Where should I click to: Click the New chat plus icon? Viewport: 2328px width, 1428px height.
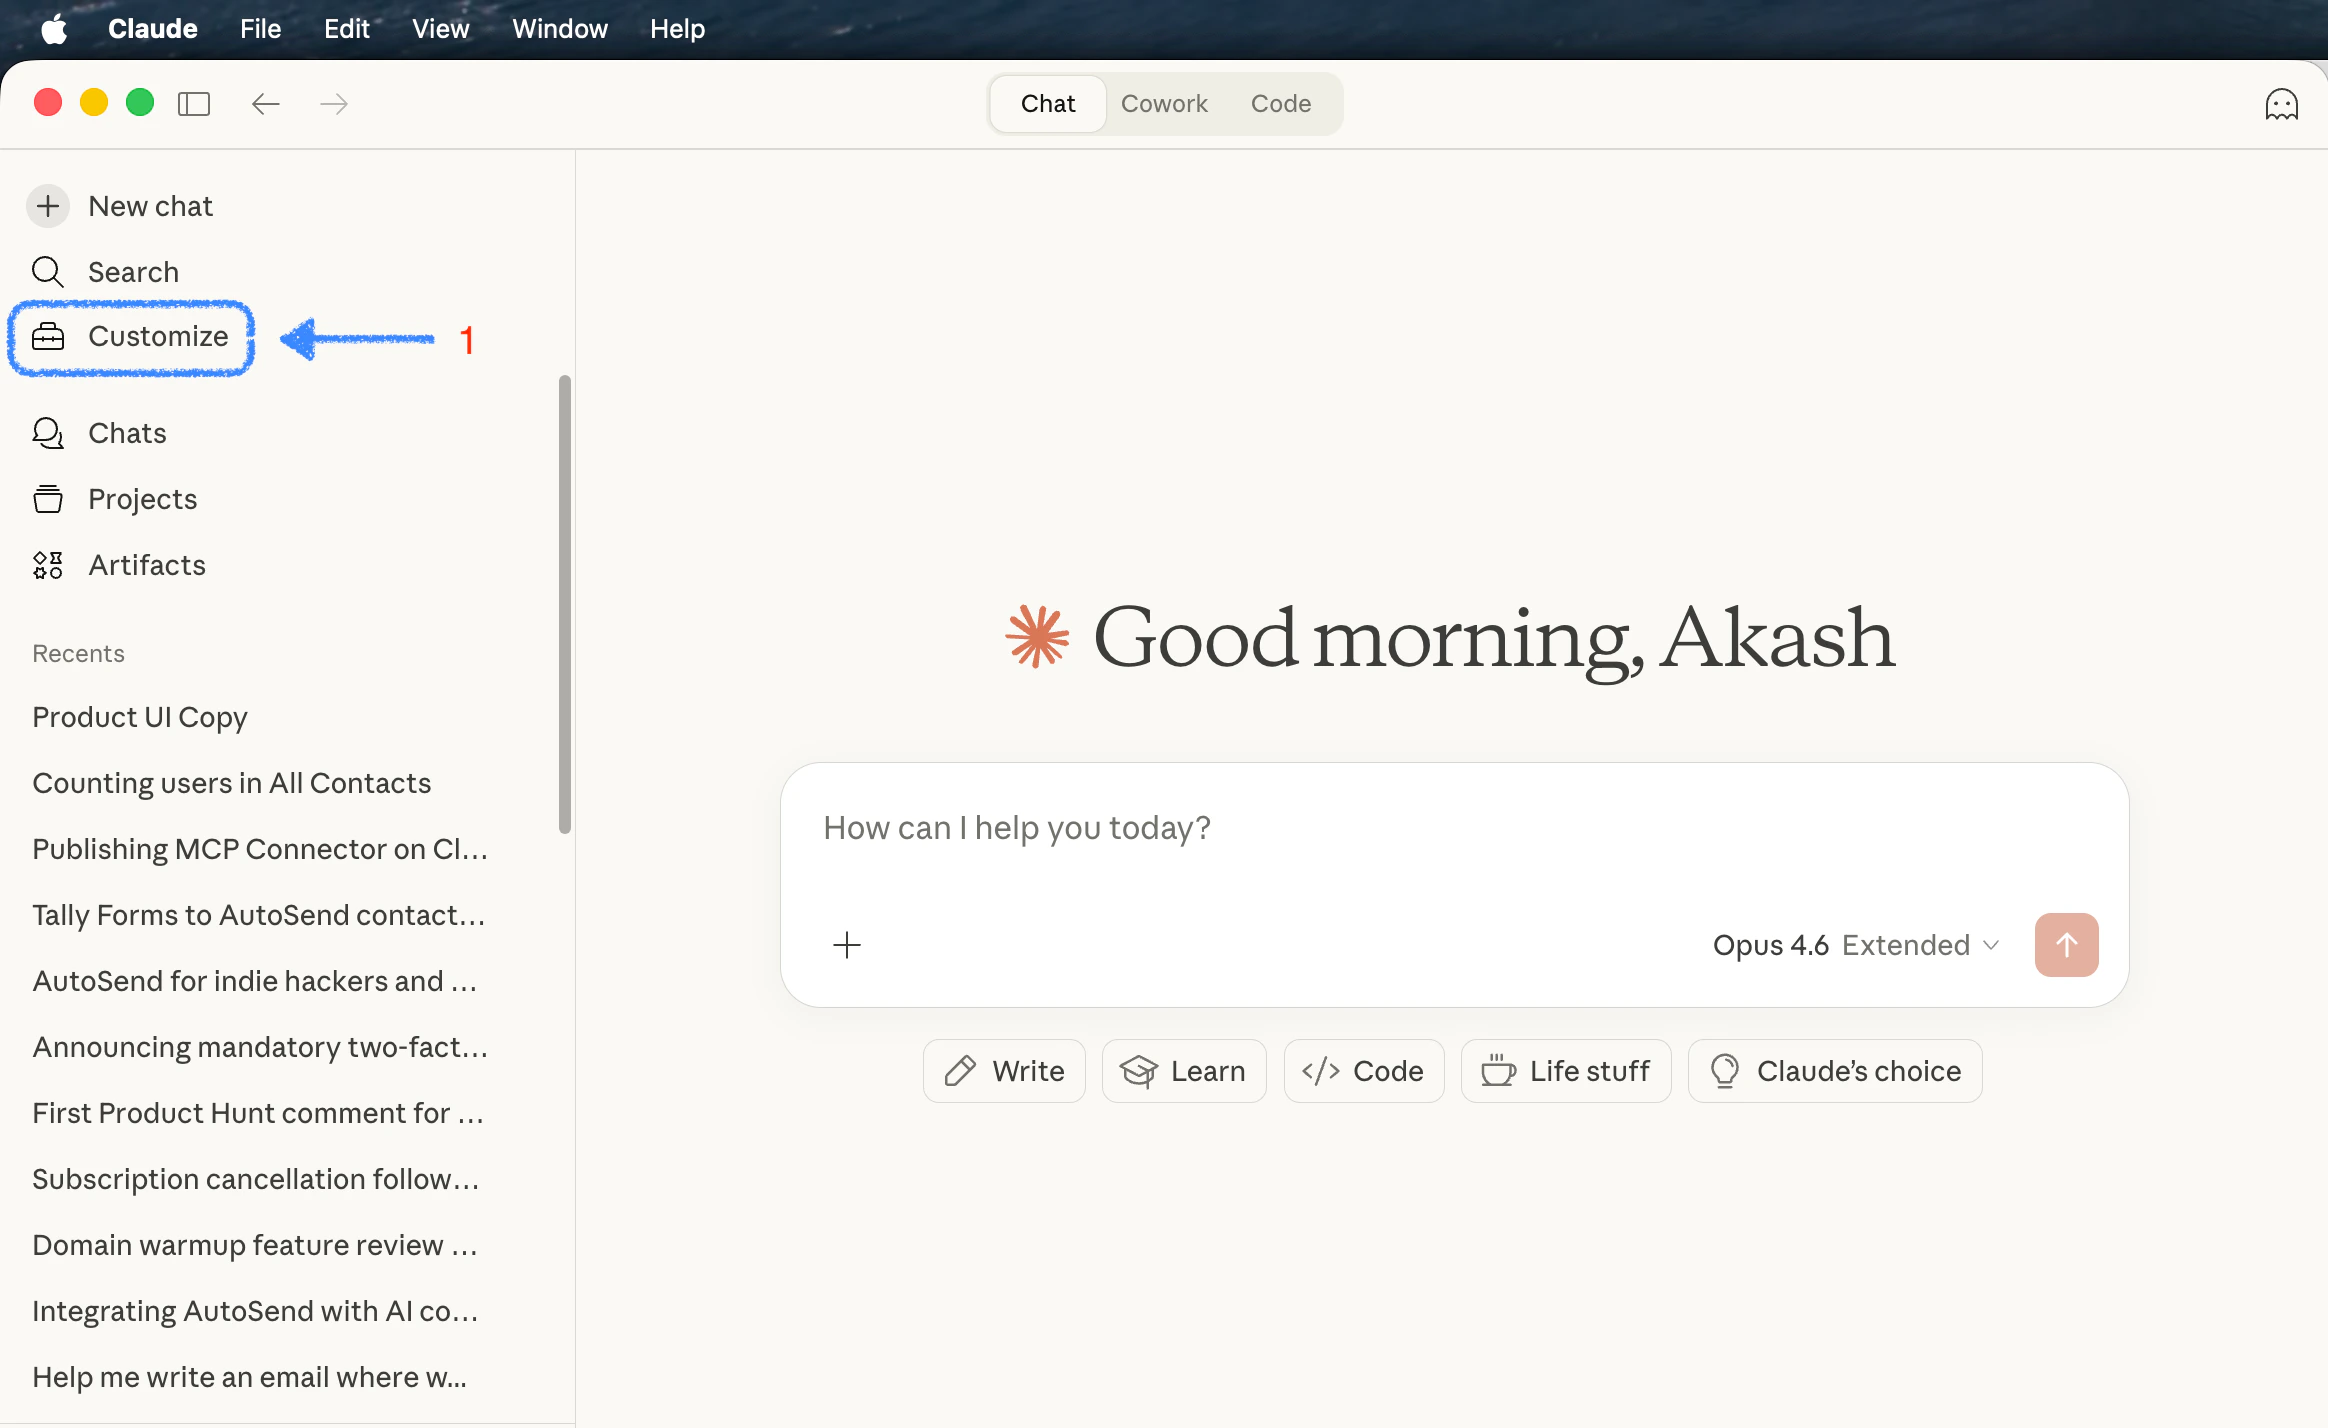click(x=48, y=206)
